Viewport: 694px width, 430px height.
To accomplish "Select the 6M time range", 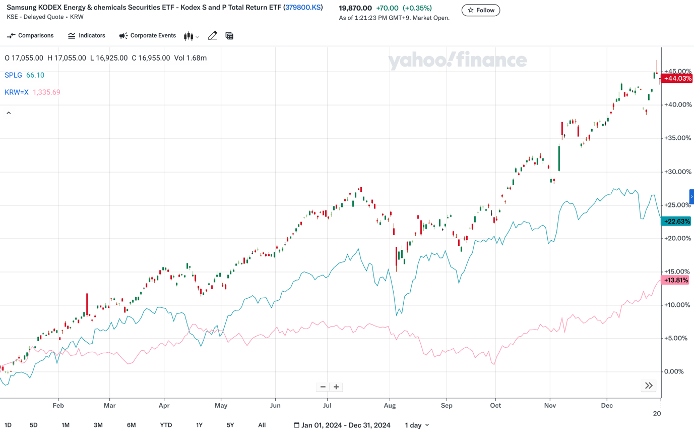I will pyautogui.click(x=131, y=425).
